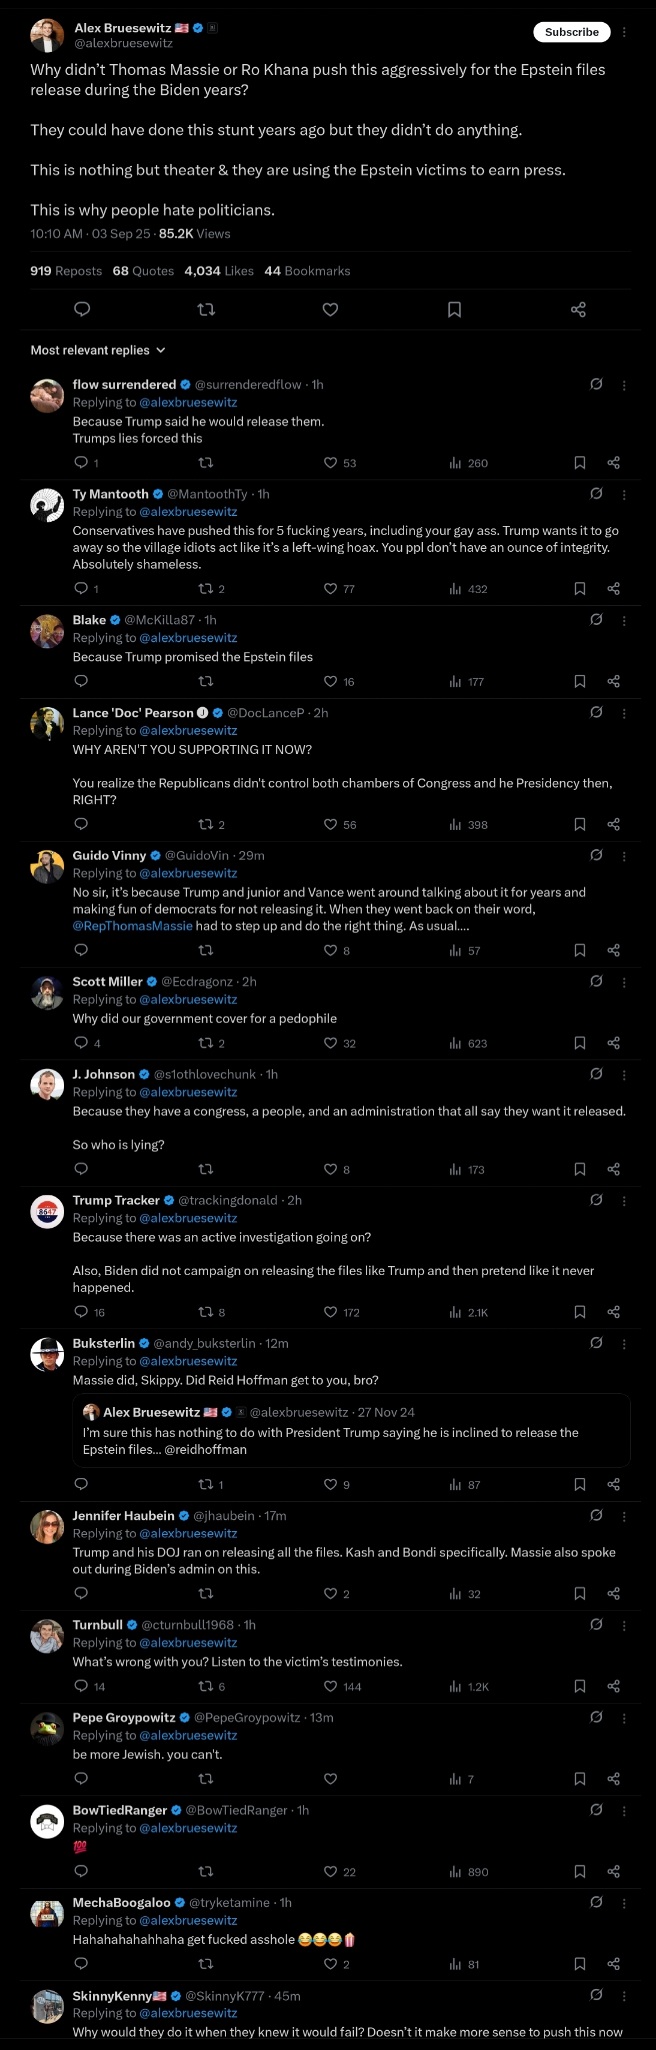Open Jennifer Haubein's profile picture

click(x=47, y=1527)
